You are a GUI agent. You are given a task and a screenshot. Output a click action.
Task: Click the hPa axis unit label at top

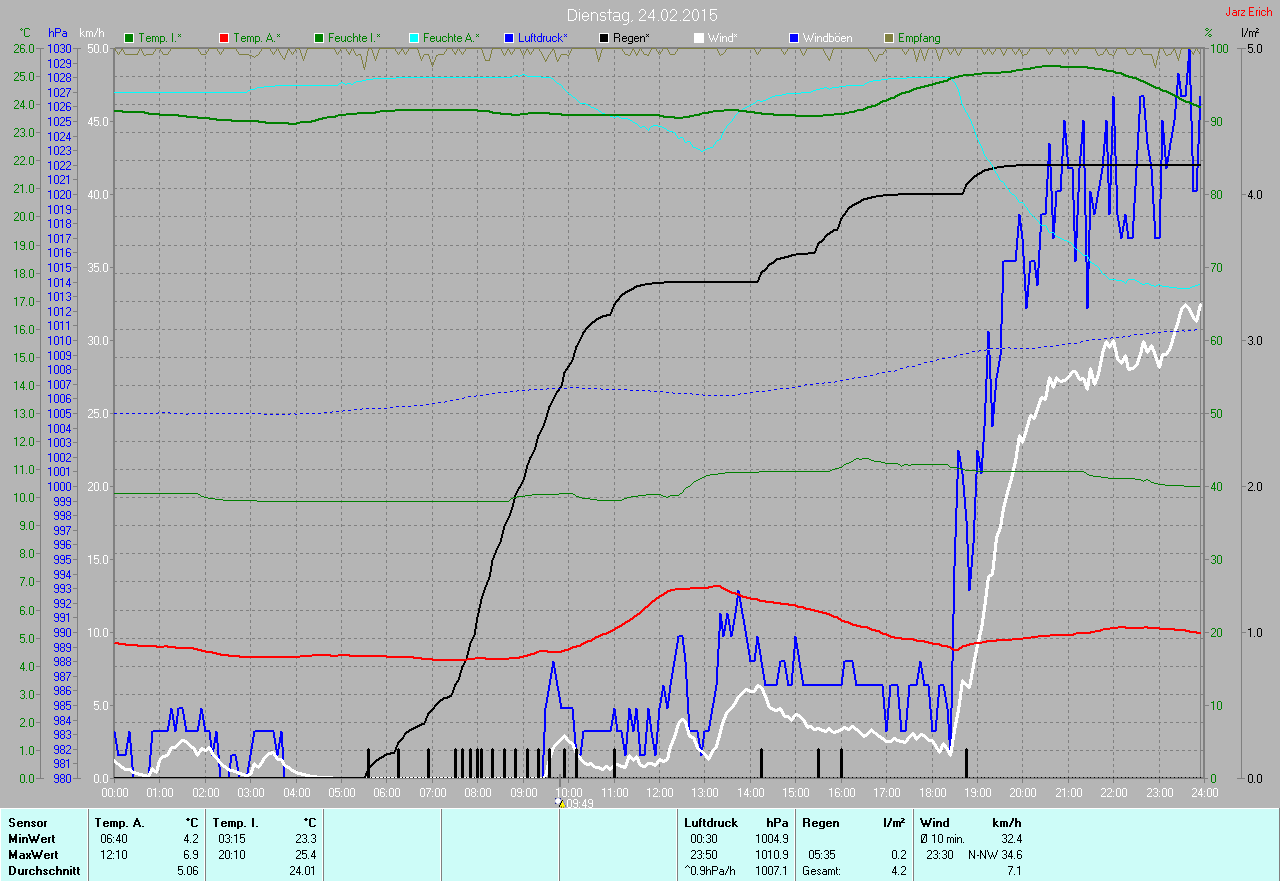point(58,33)
